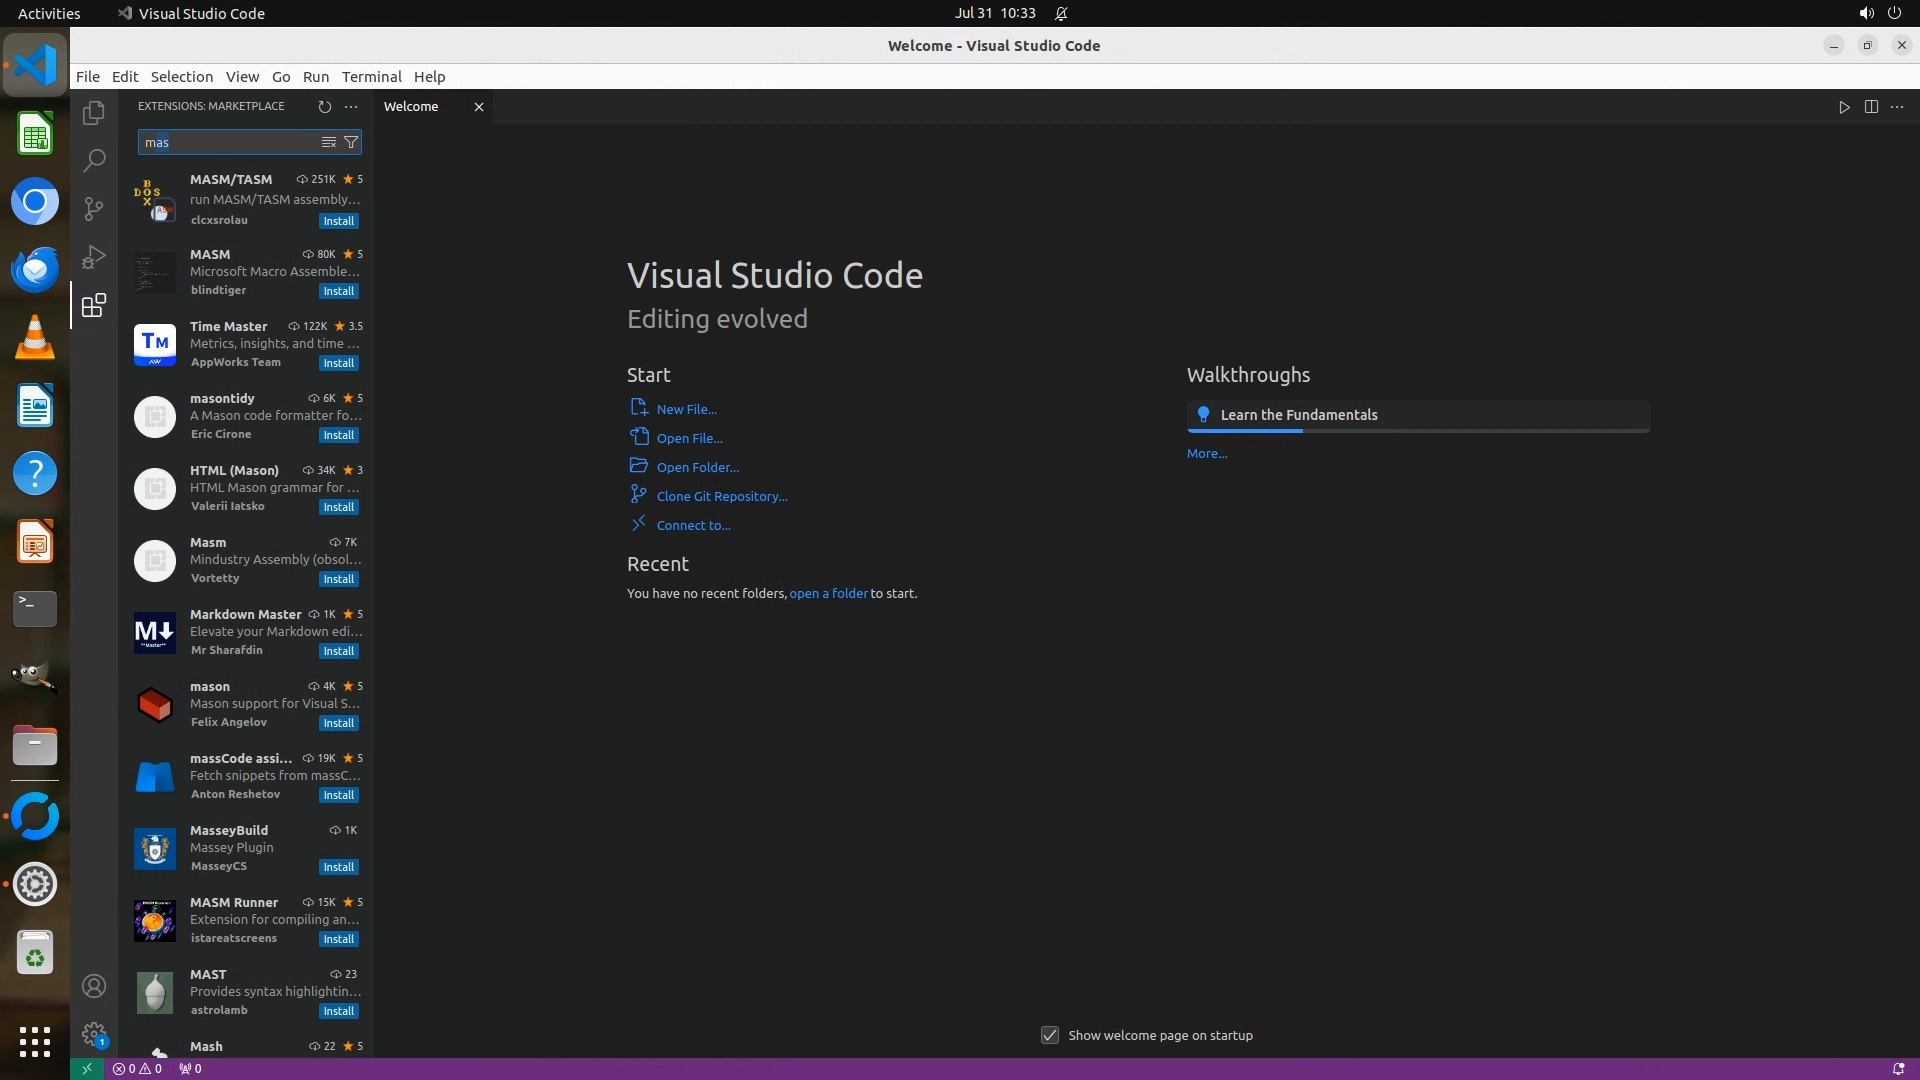Image resolution: width=1920 pixels, height=1080 pixels.
Task: Open Manage gear settings menu
Action: point(94,1033)
